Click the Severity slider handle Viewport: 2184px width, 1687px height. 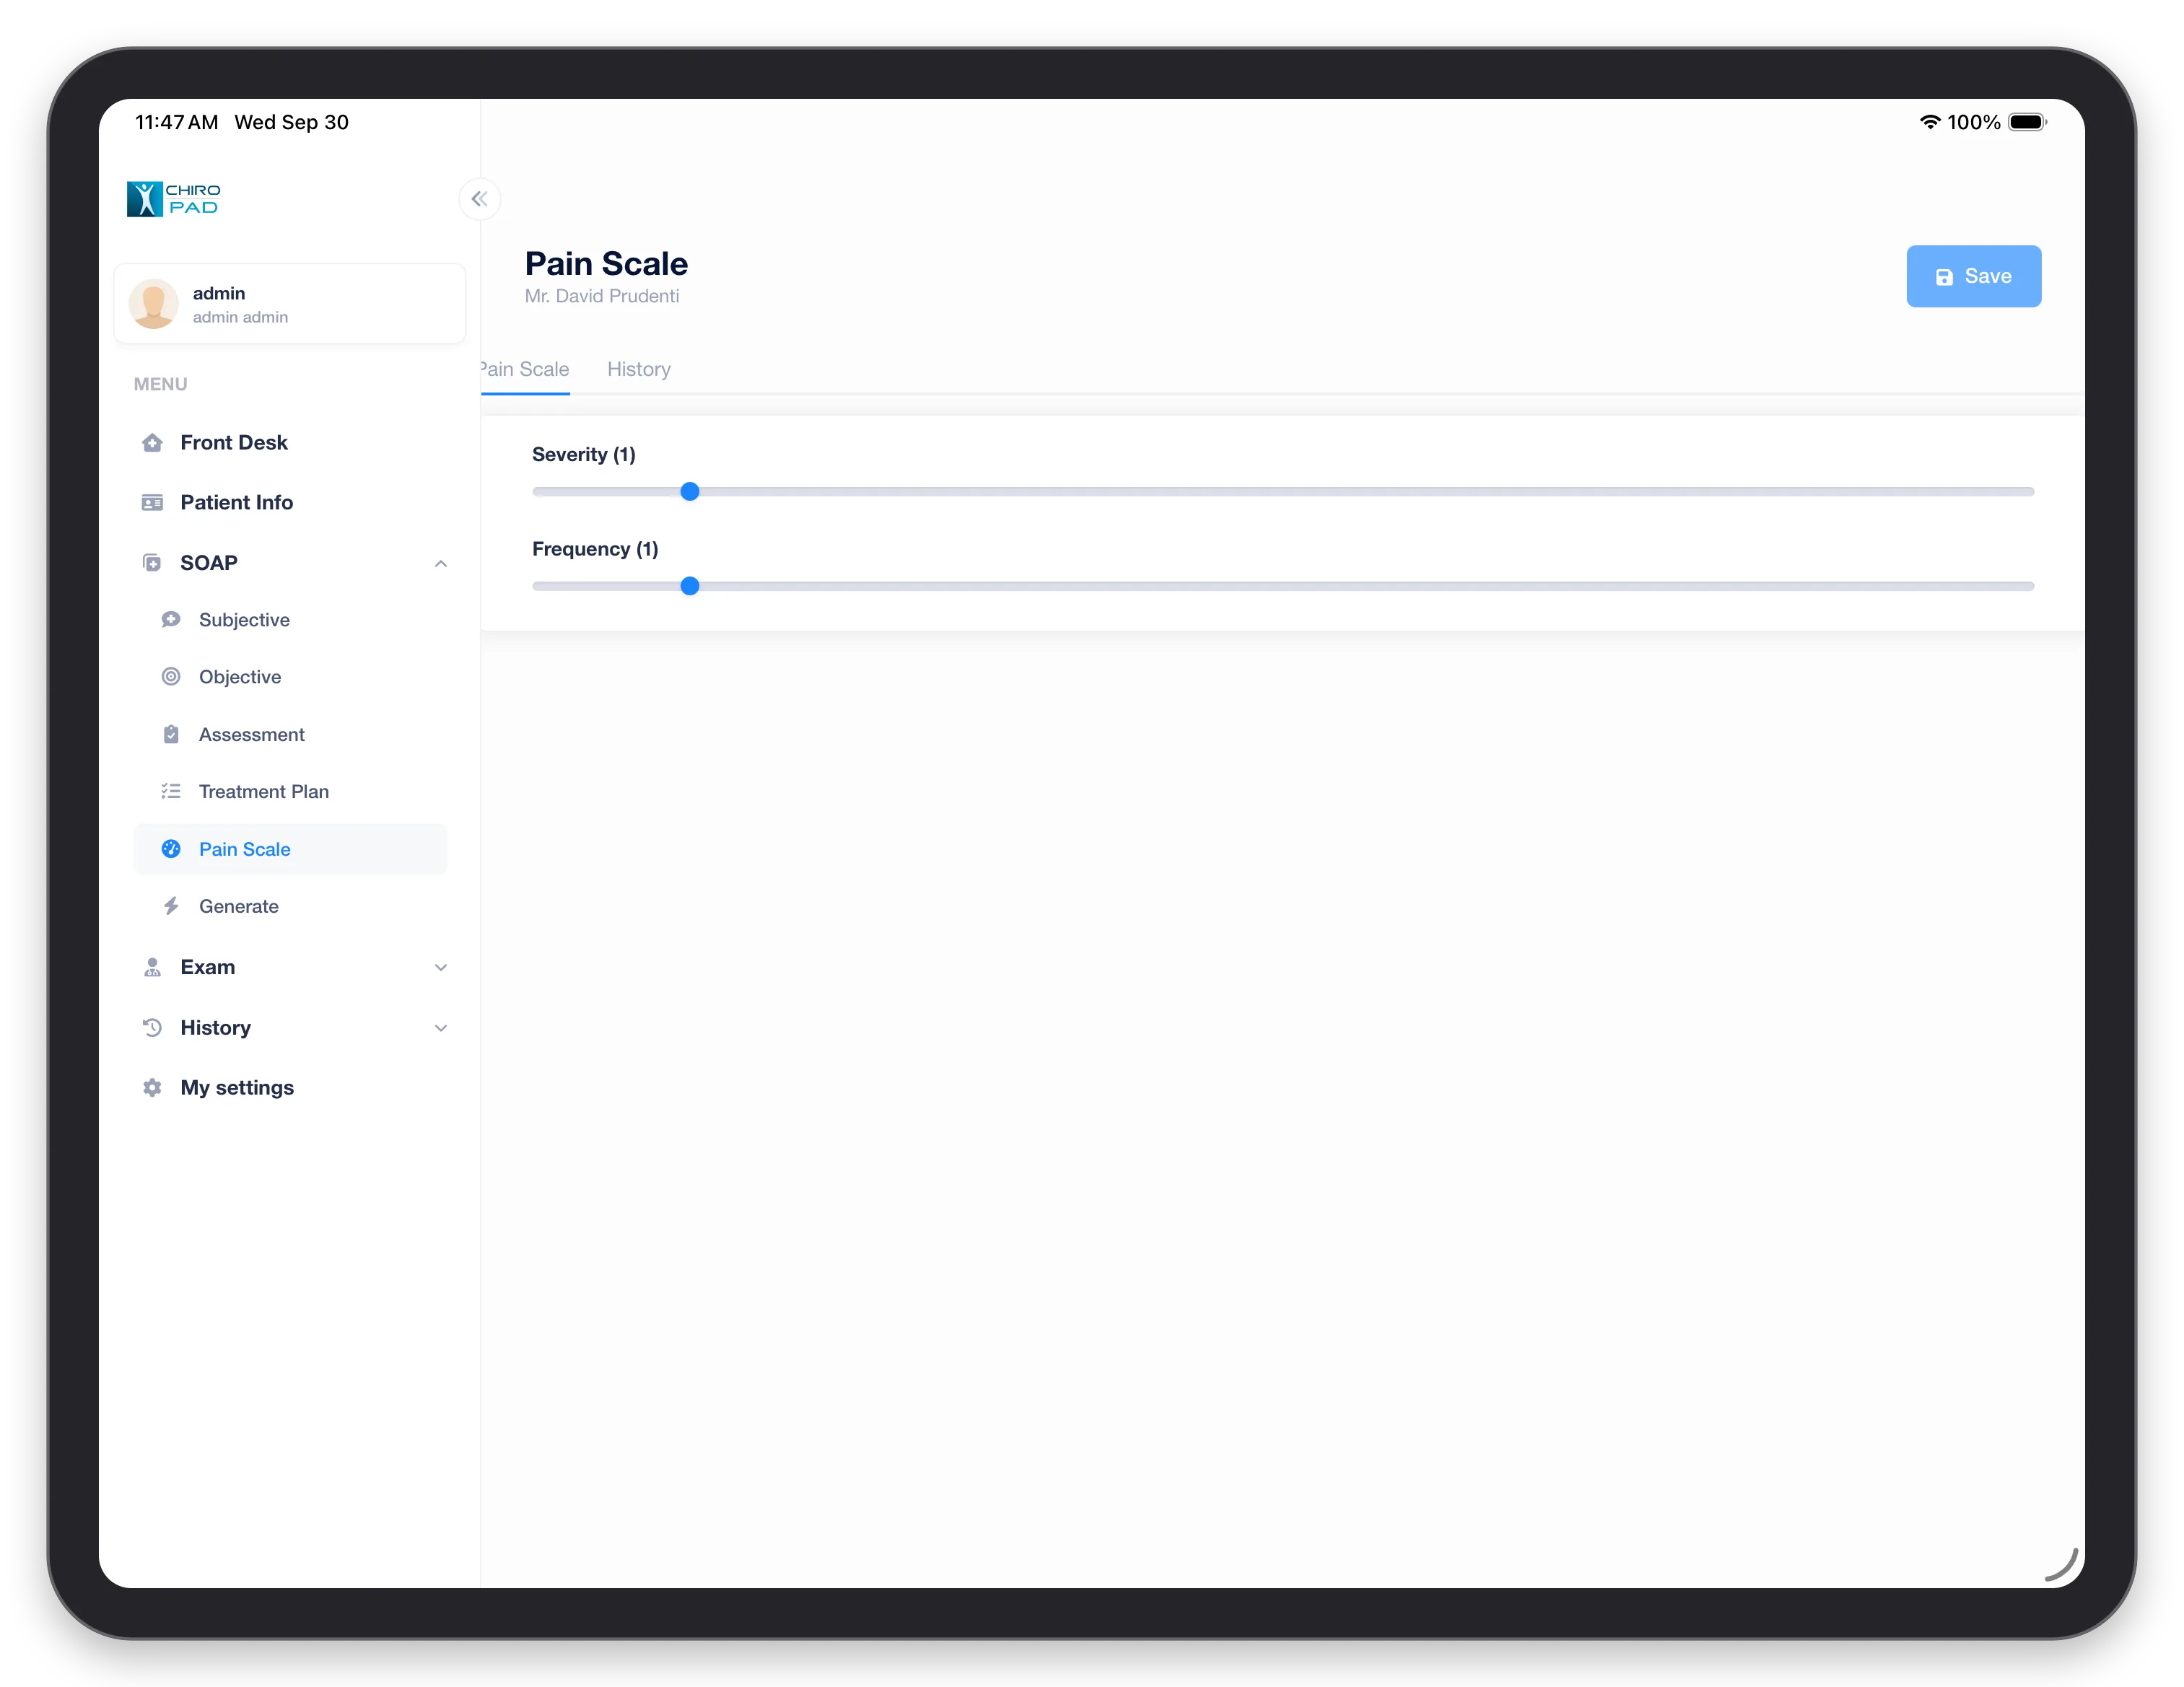click(x=690, y=492)
